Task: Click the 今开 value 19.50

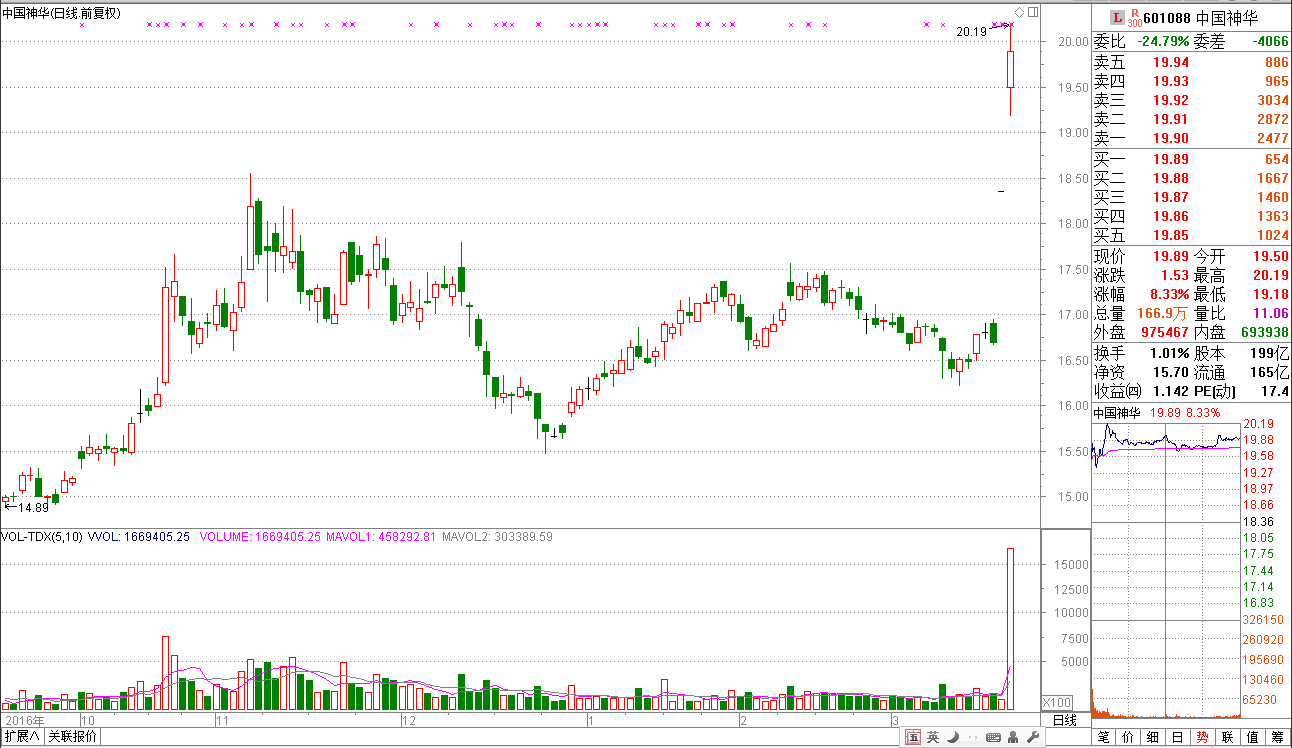Action: [x=1271, y=257]
